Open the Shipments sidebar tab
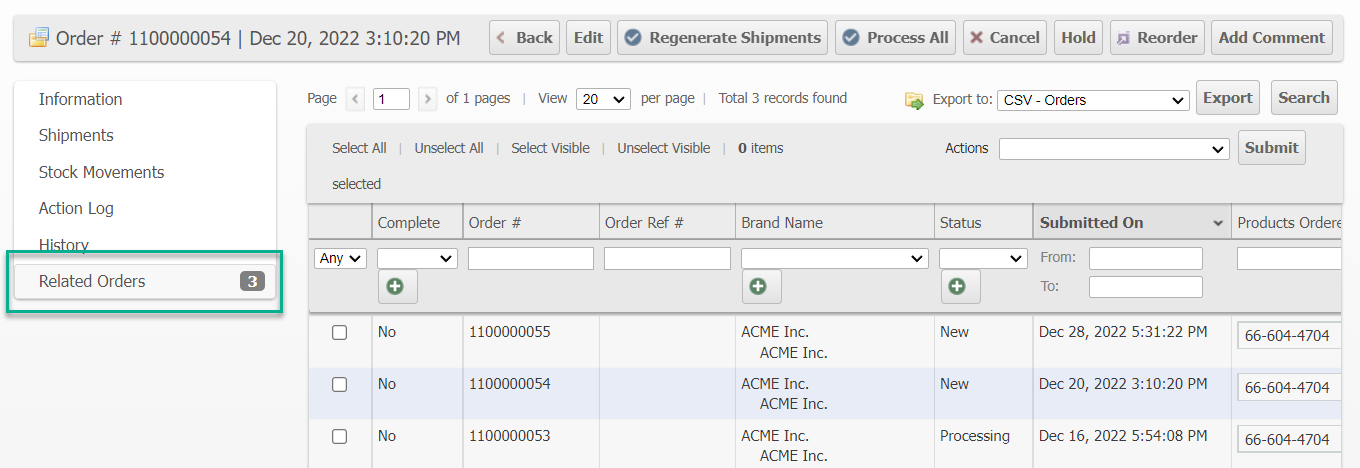Screen dimensions: 1360x468 tap(76, 136)
